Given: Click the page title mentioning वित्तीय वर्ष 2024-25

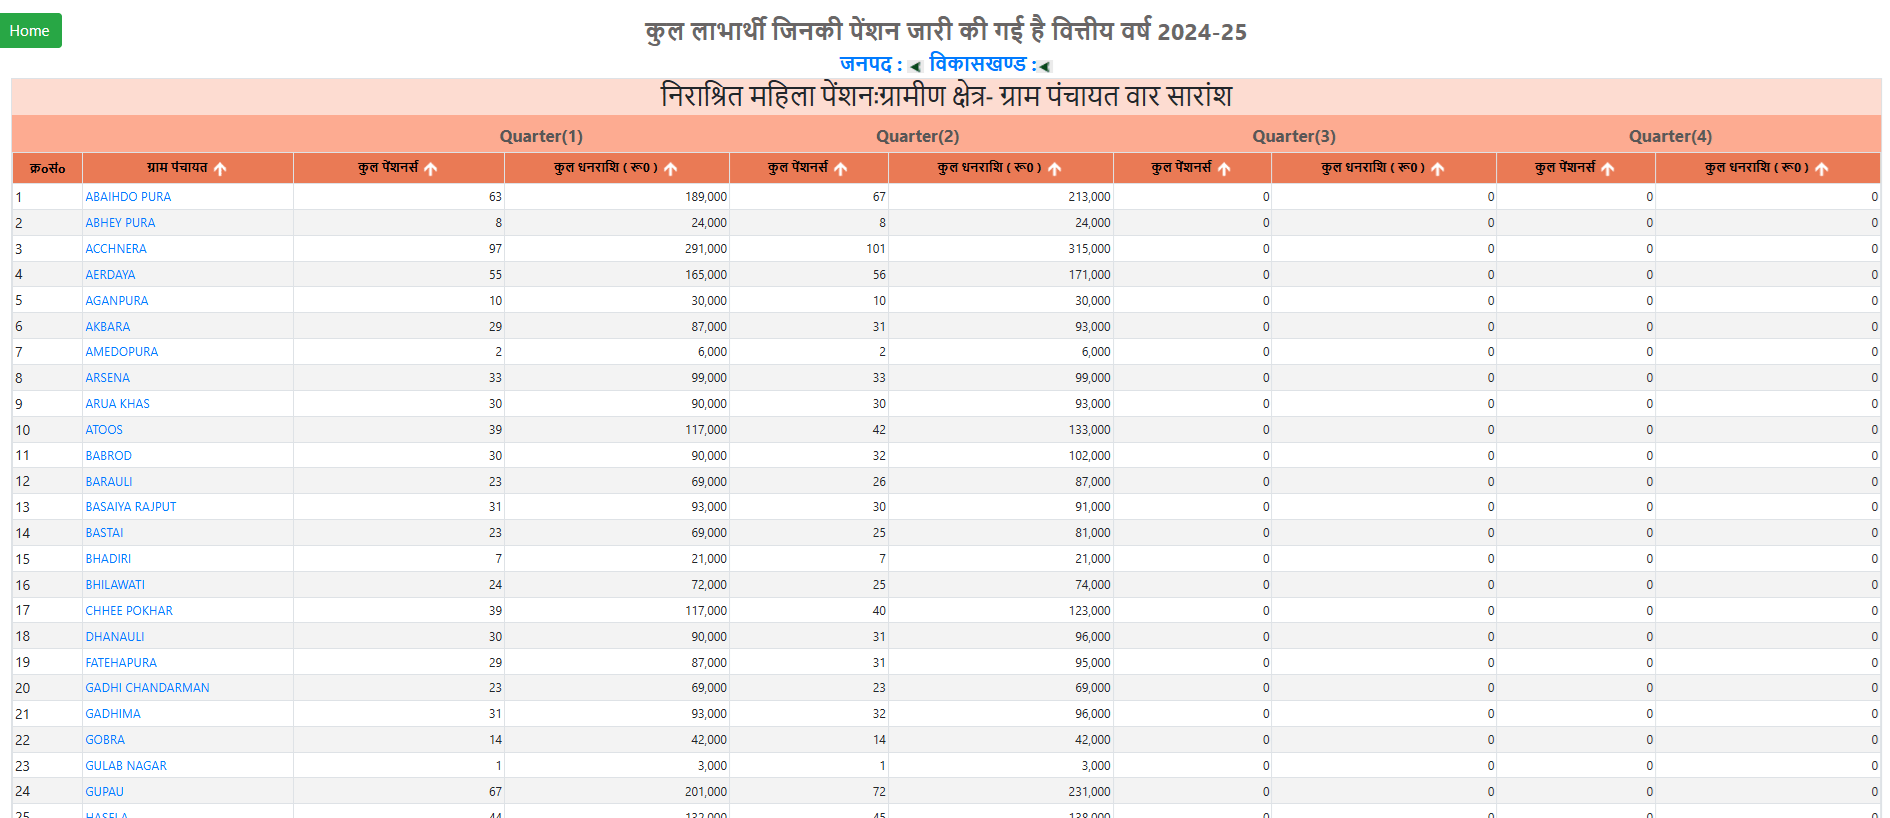Looking at the screenshot, I should point(946,31).
